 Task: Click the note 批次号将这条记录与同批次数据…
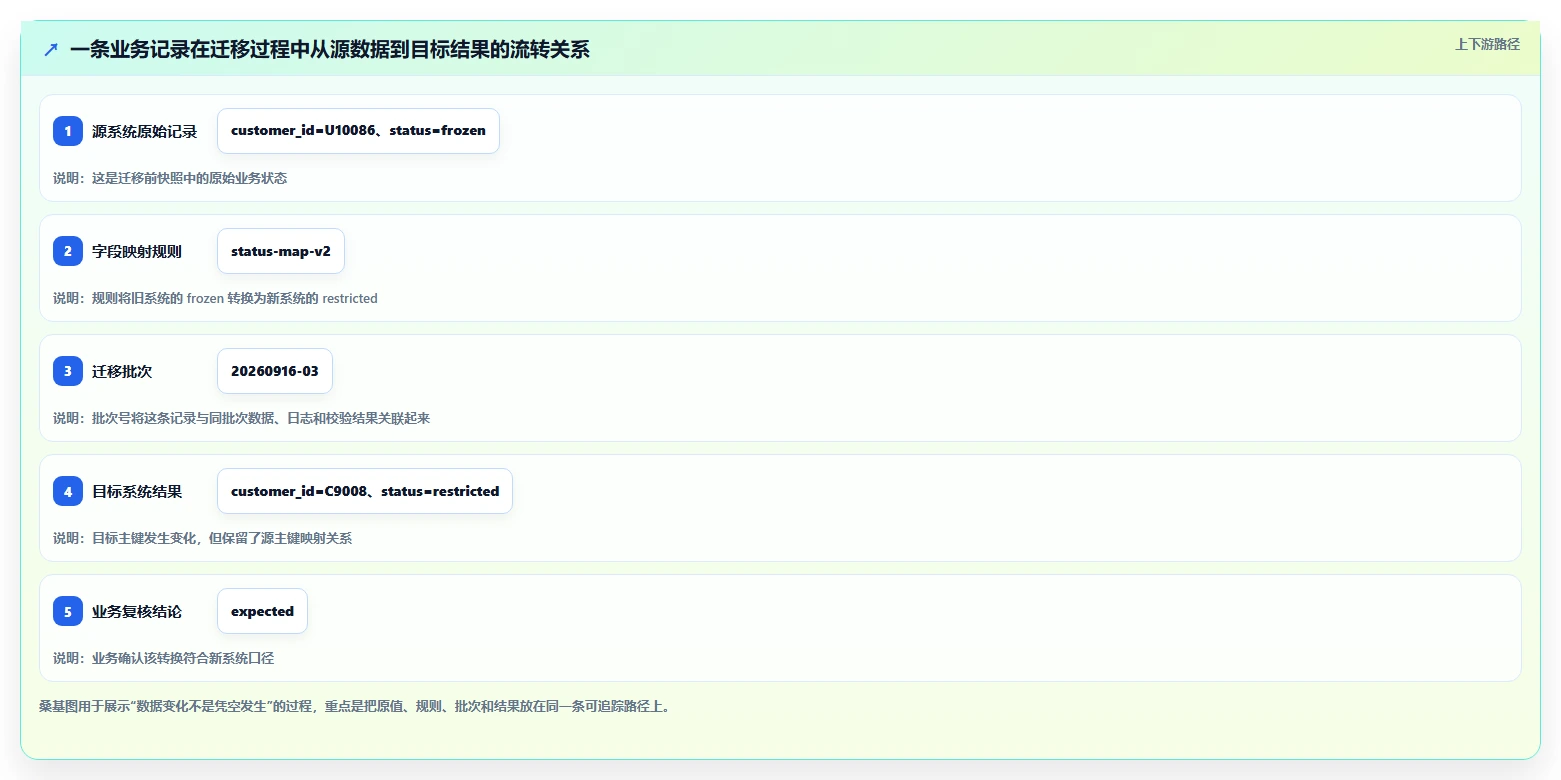[241, 418]
